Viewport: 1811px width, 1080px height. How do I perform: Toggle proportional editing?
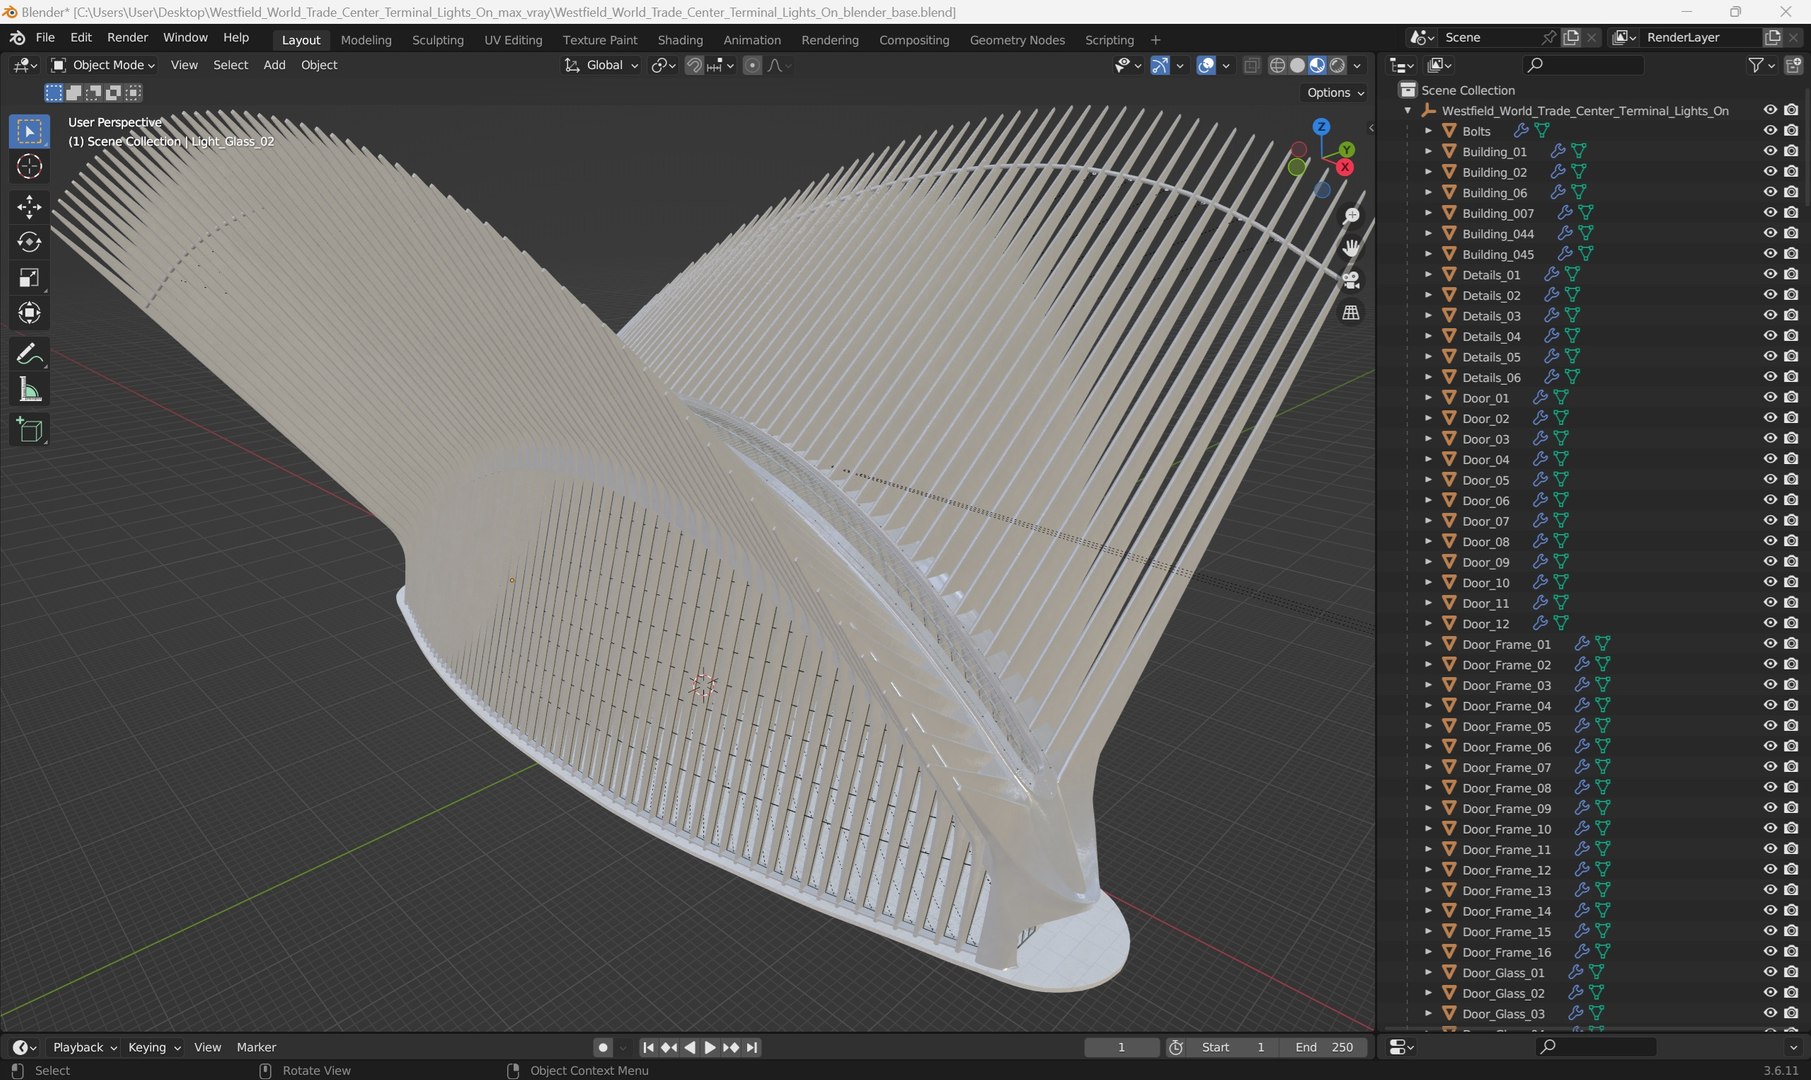752,65
